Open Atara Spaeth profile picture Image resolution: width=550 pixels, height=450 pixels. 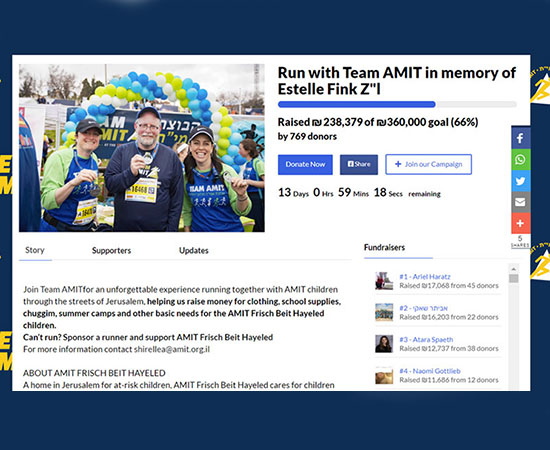[384, 344]
